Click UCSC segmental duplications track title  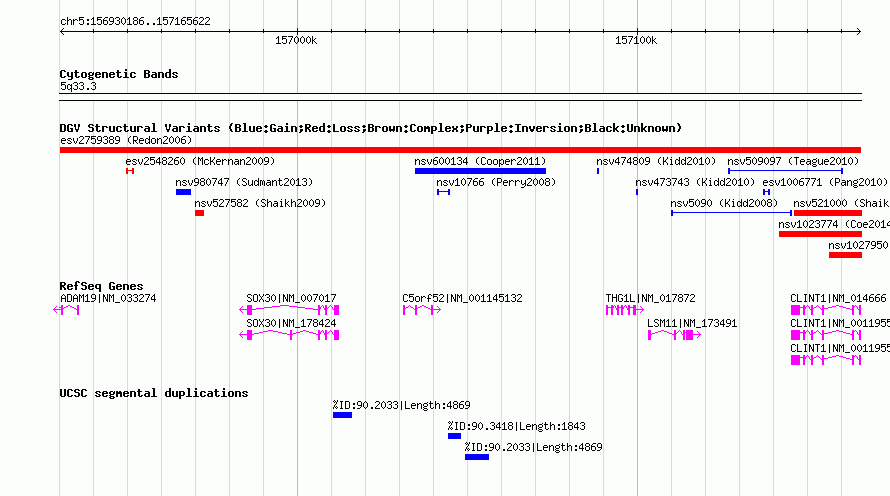point(154,393)
